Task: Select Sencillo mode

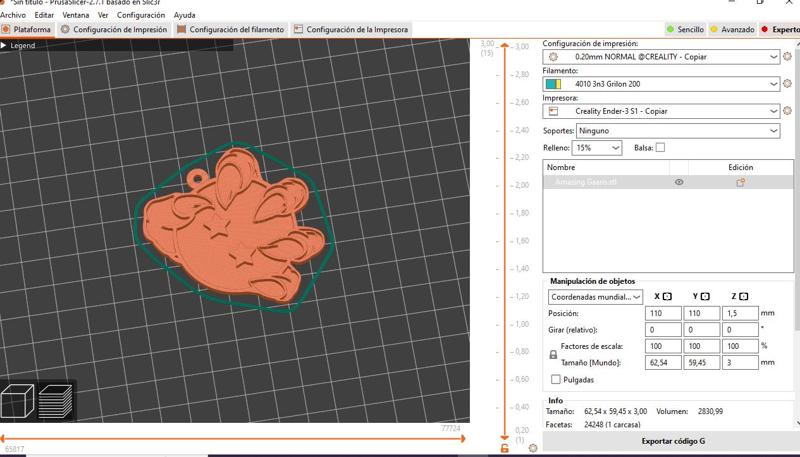Action: (685, 30)
